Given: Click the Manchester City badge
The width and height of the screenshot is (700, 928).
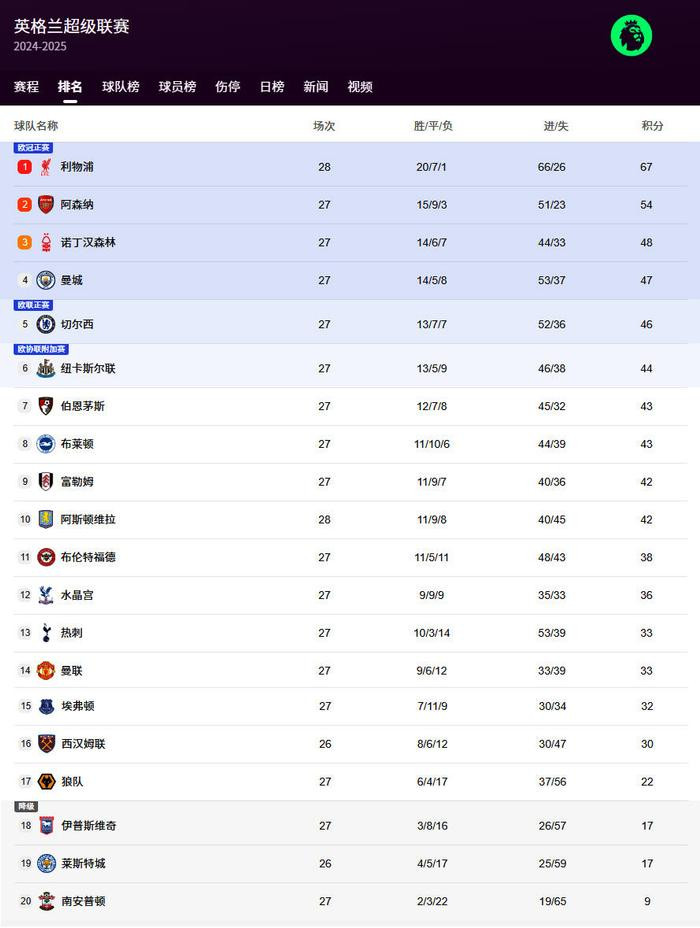Looking at the screenshot, I should pyautogui.click(x=46, y=280).
